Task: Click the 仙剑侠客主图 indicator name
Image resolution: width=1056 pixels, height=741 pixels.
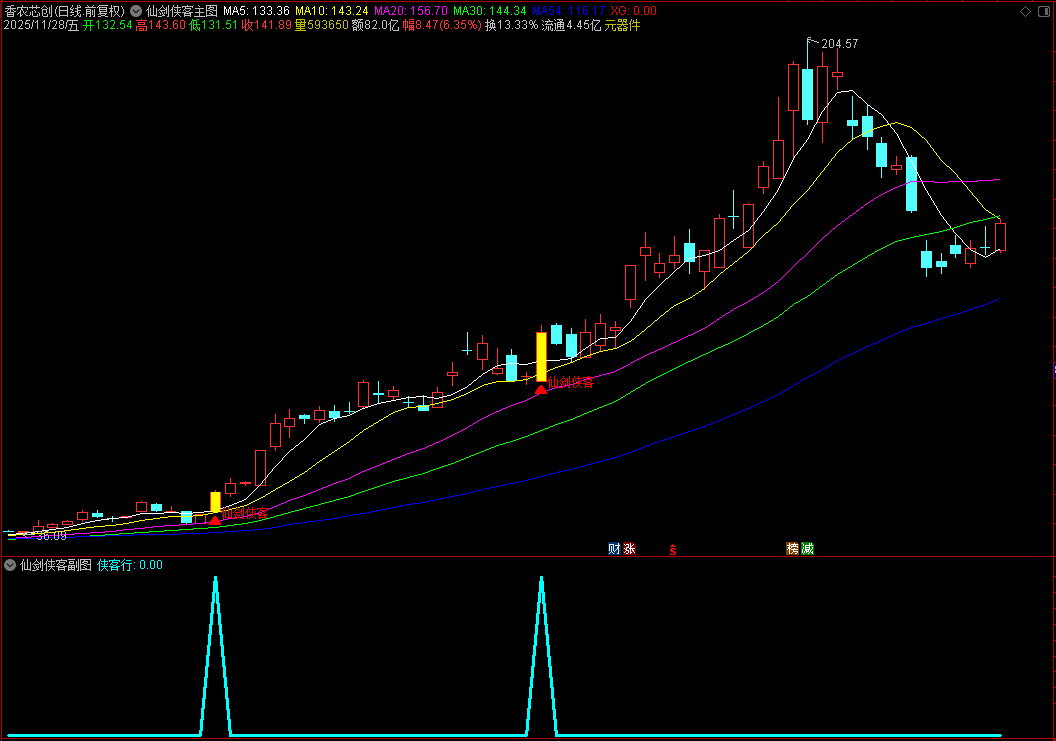Action: tap(182, 11)
